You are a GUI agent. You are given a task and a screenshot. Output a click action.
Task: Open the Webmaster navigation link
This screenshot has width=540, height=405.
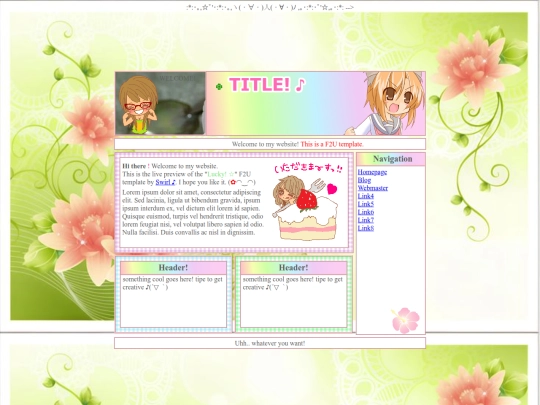(x=373, y=188)
